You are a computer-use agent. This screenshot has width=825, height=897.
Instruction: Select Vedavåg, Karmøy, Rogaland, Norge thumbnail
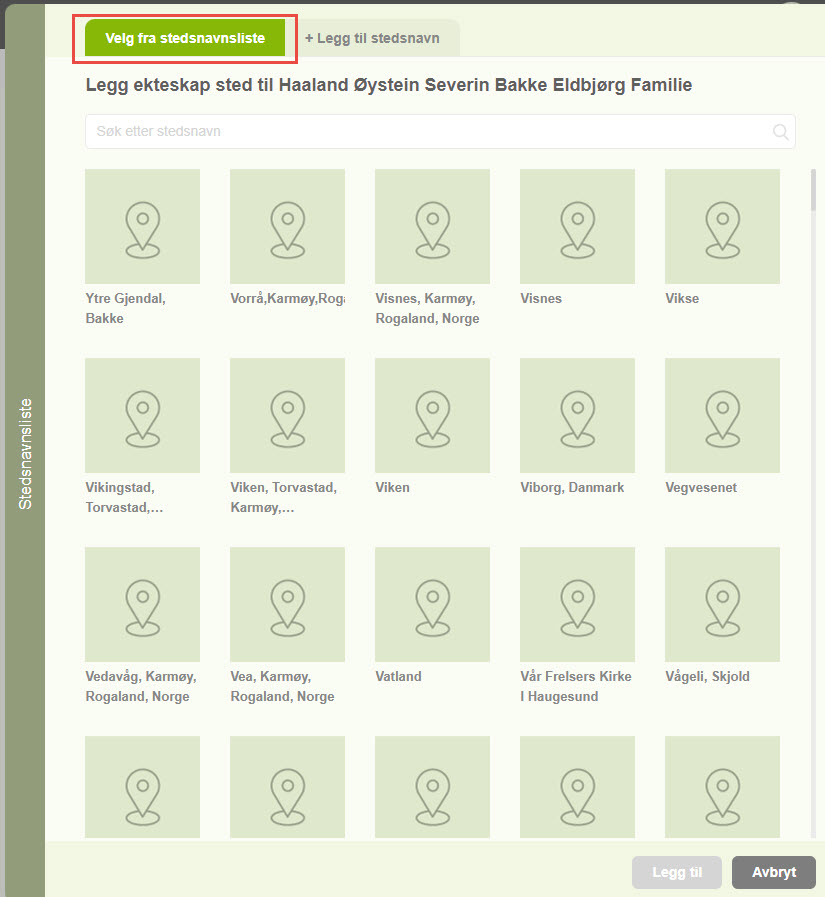[142, 604]
